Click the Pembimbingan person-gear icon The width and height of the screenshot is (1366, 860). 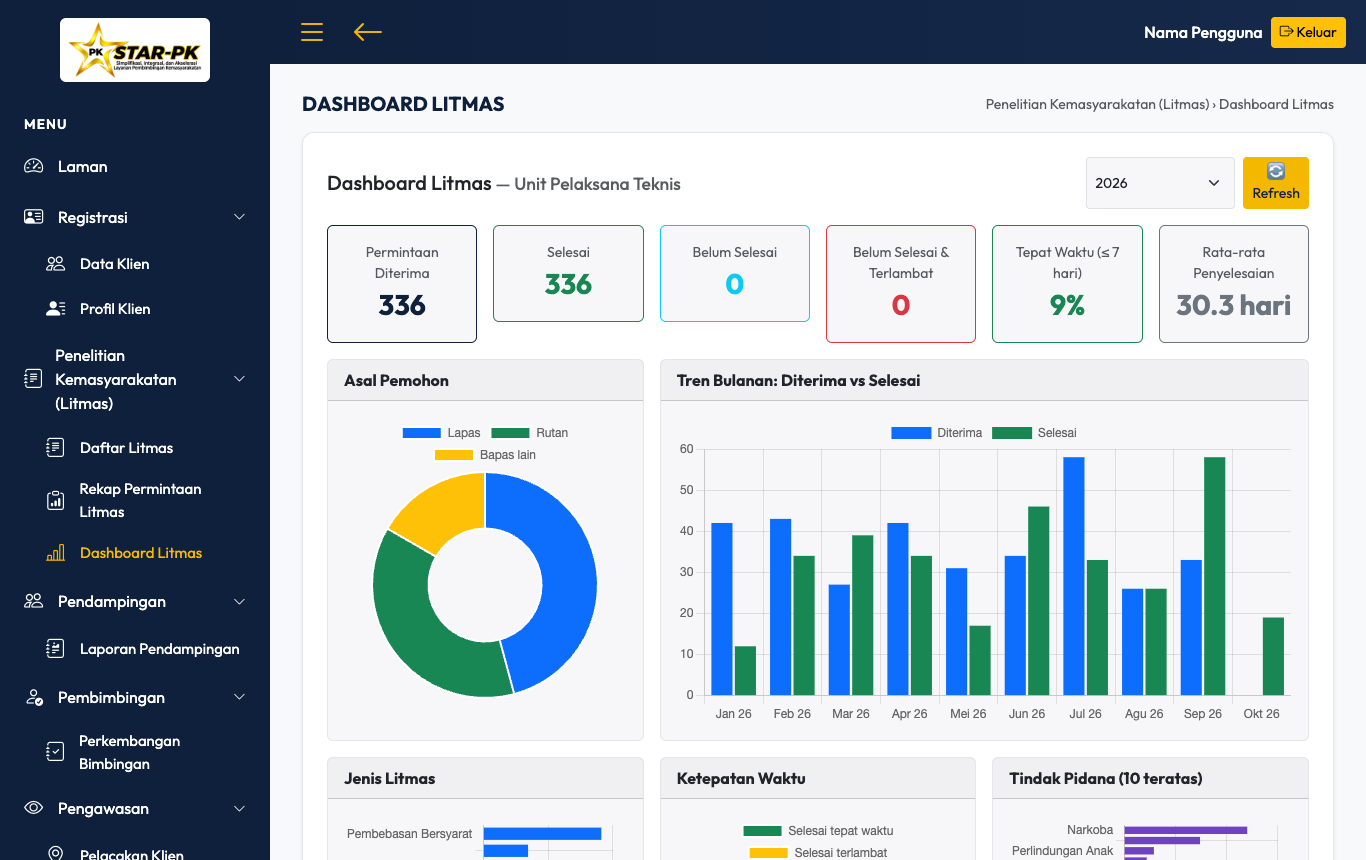[x=34, y=698]
